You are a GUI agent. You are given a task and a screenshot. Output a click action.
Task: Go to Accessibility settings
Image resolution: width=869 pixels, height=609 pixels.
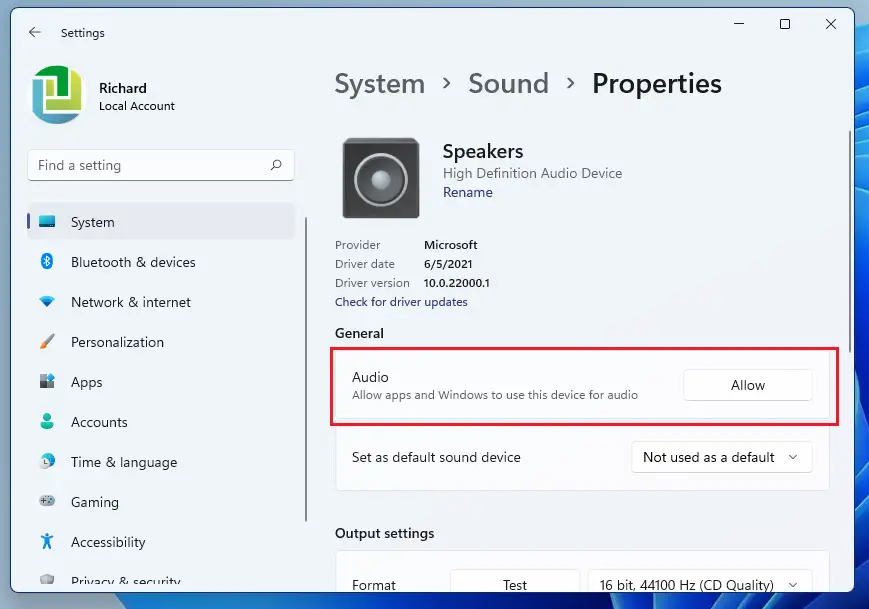[161, 541]
